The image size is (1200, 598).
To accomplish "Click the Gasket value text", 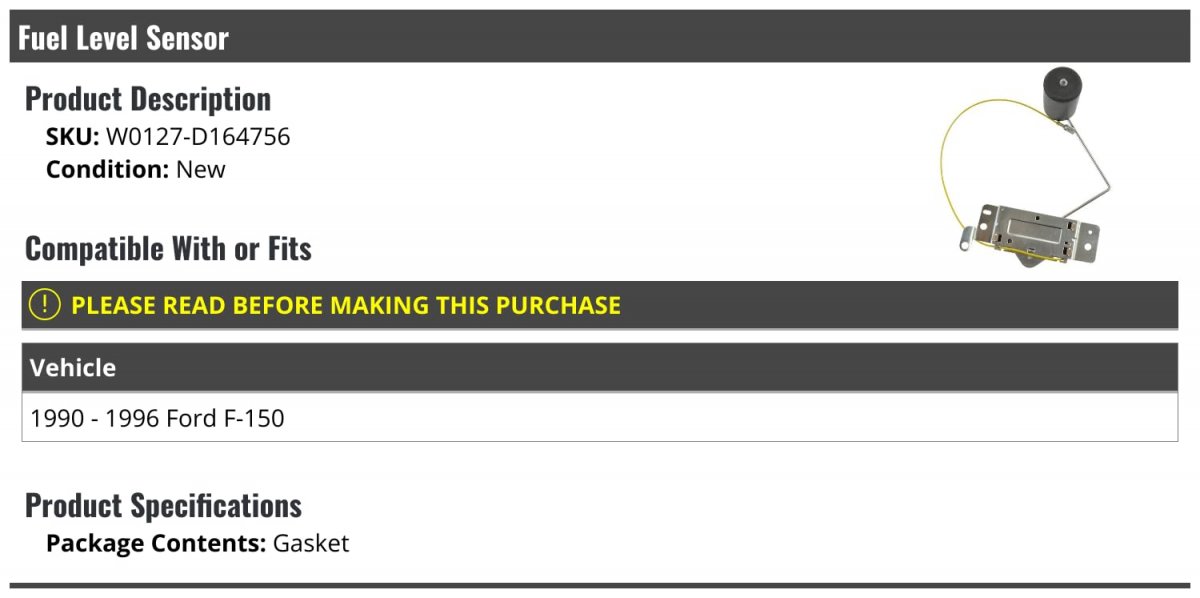I will (311, 544).
